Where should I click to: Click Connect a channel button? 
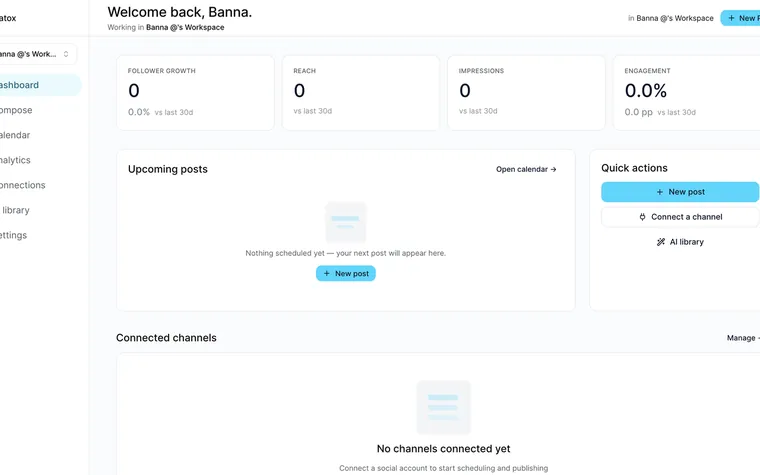pyautogui.click(x=680, y=217)
